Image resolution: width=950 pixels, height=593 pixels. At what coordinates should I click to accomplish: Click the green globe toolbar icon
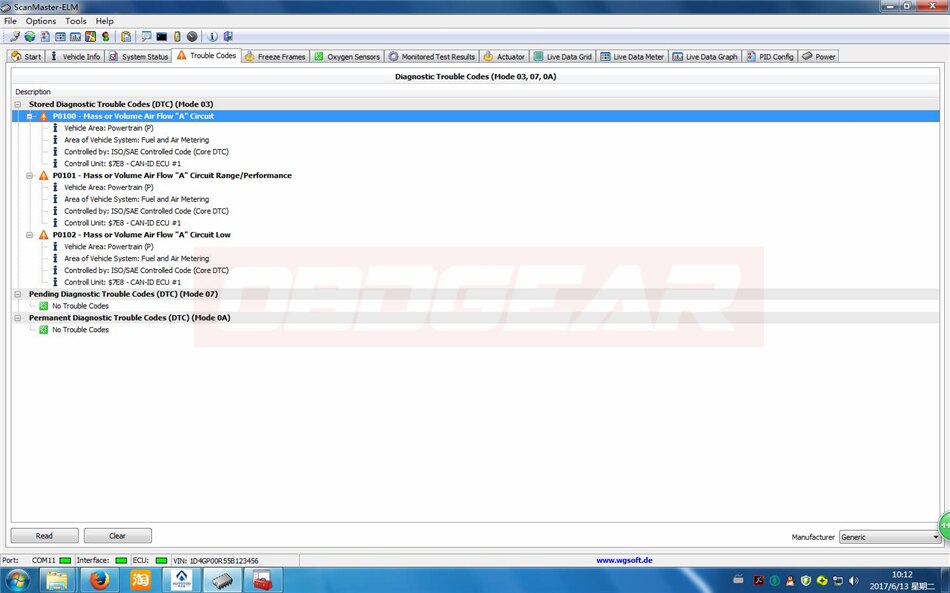coord(30,36)
